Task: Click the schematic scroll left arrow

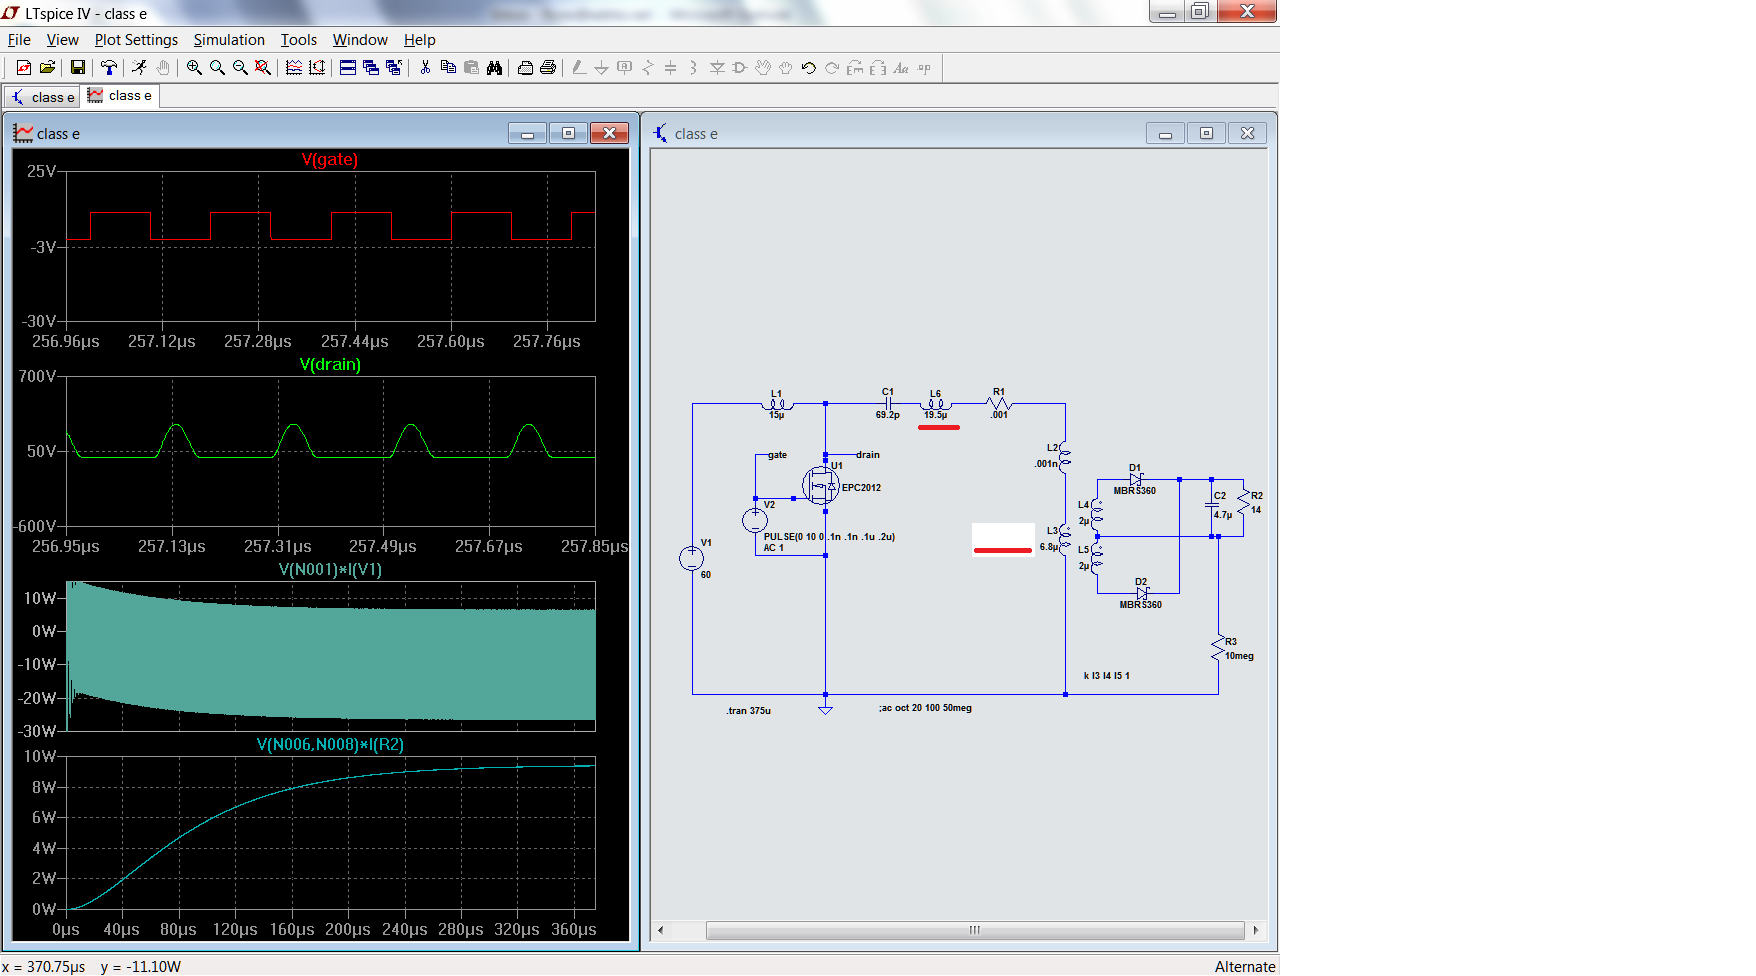Action: tap(660, 930)
